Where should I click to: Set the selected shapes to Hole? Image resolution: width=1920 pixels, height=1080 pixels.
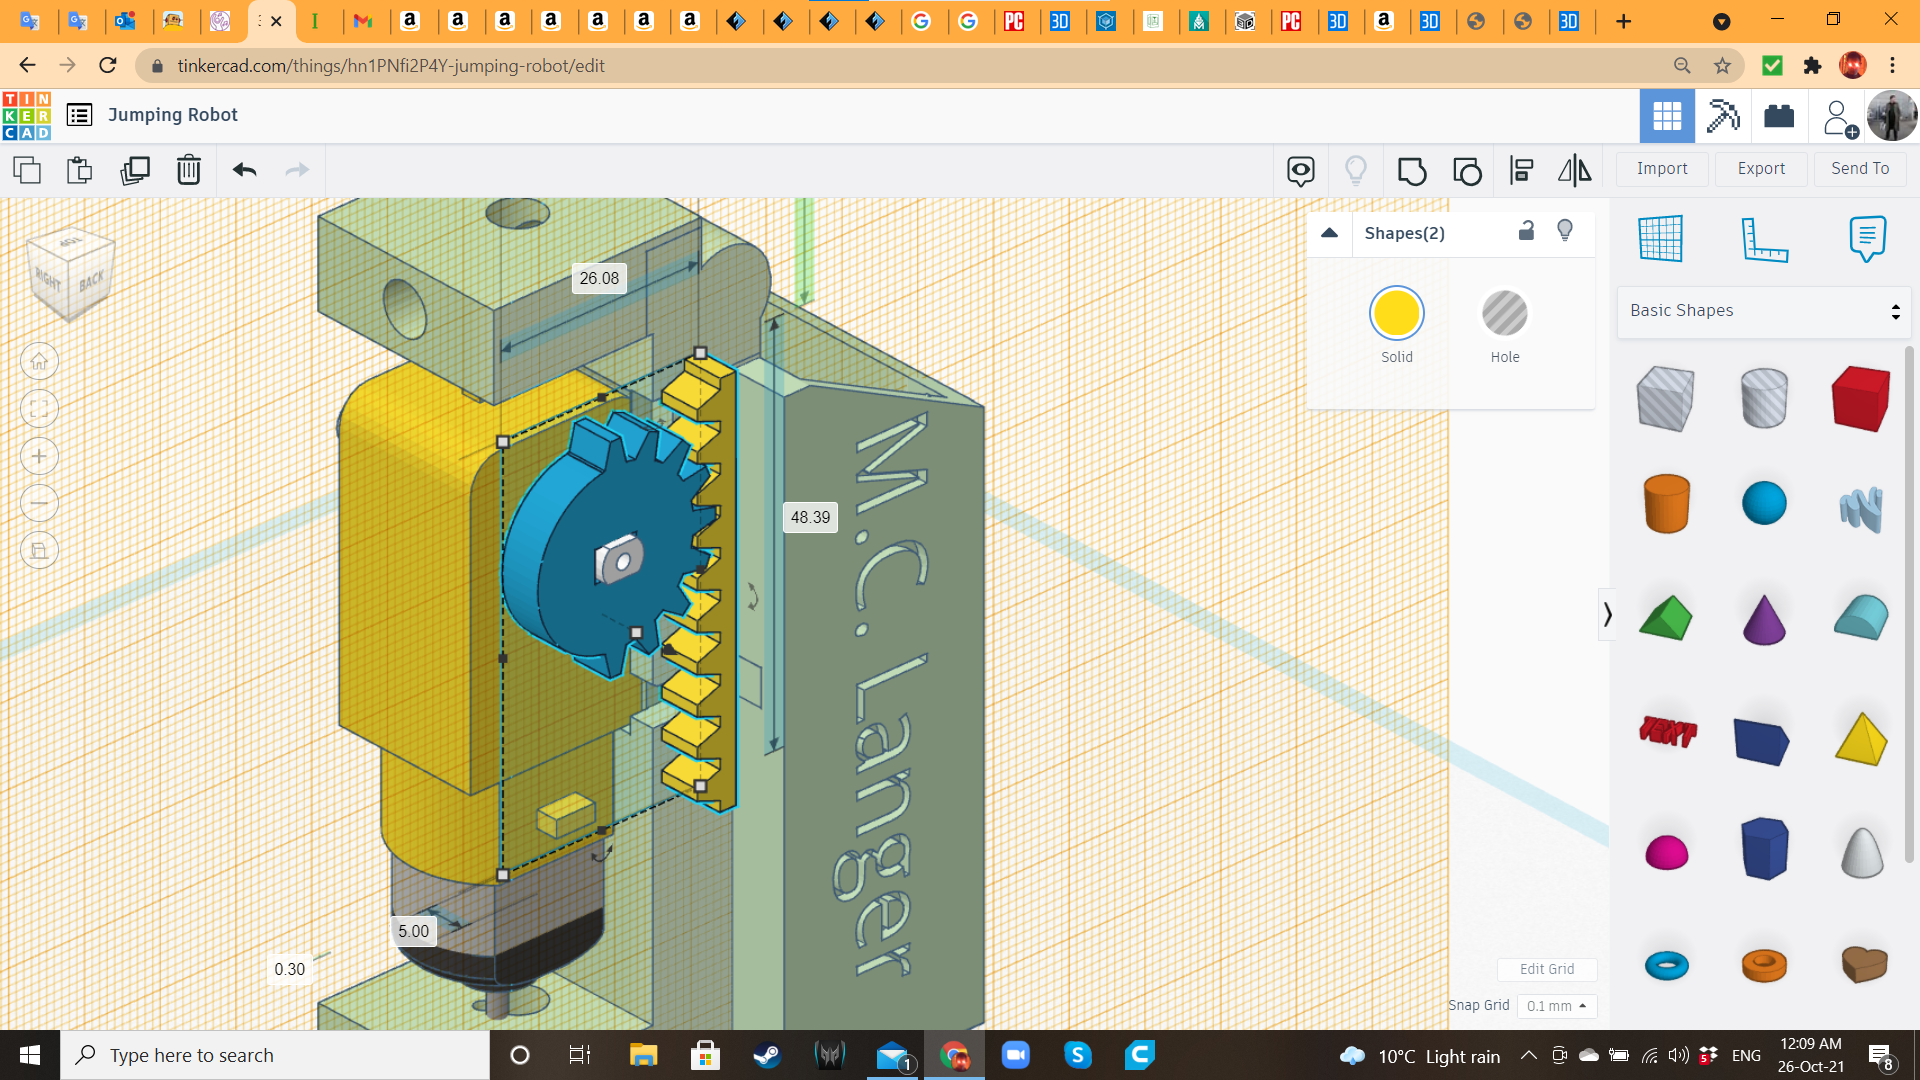point(1504,314)
